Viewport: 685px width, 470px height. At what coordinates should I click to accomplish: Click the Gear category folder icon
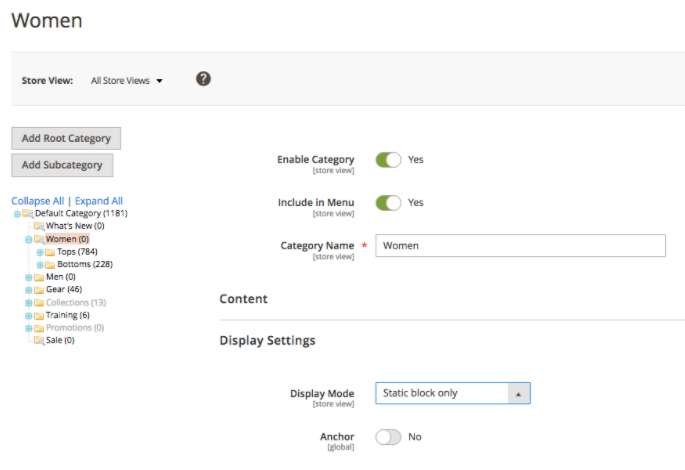39,290
